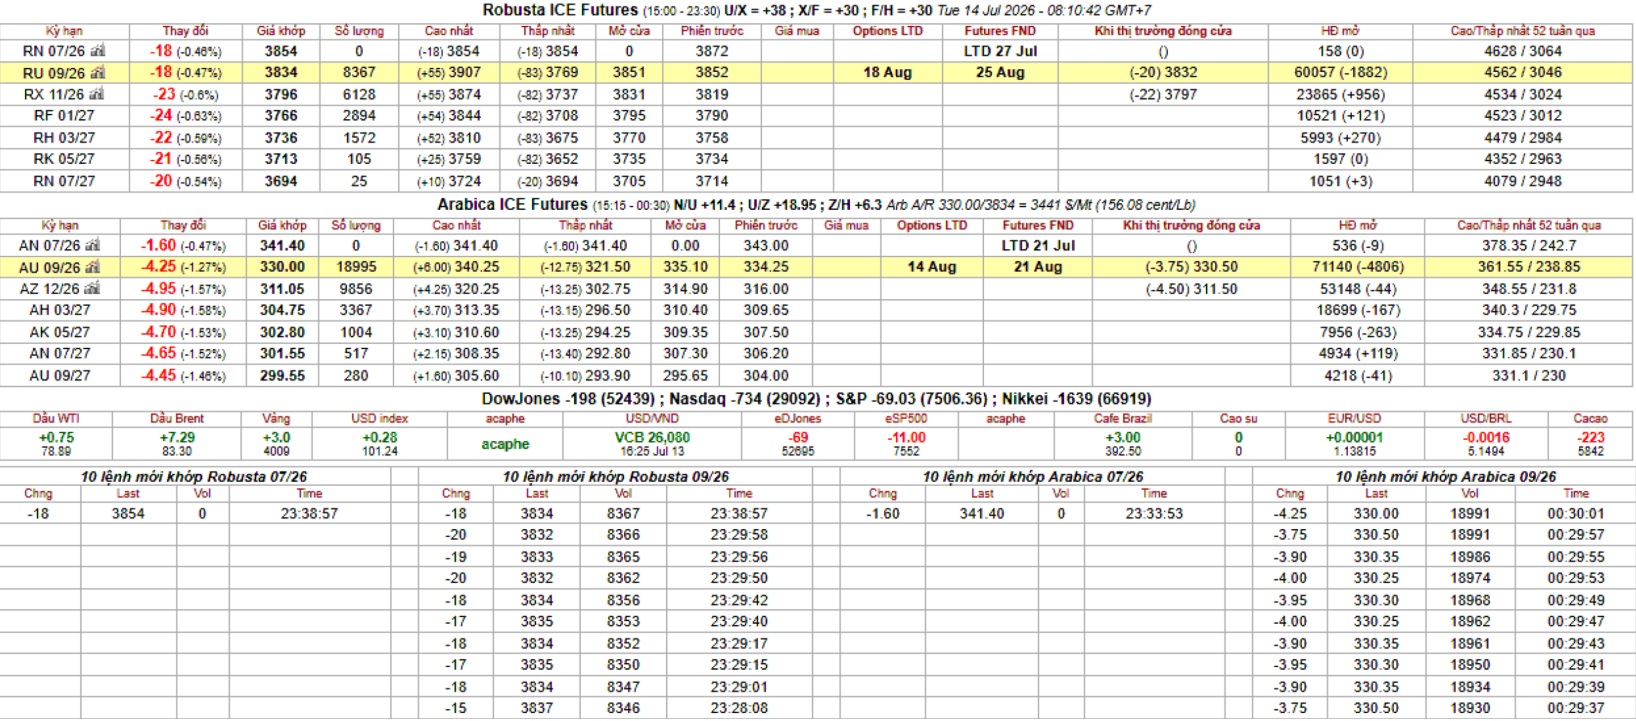Click the DowJones Nasdaq S&P Nikkei index line
Image resolution: width=1636 pixels, height=721 pixels.
pyautogui.click(x=816, y=398)
